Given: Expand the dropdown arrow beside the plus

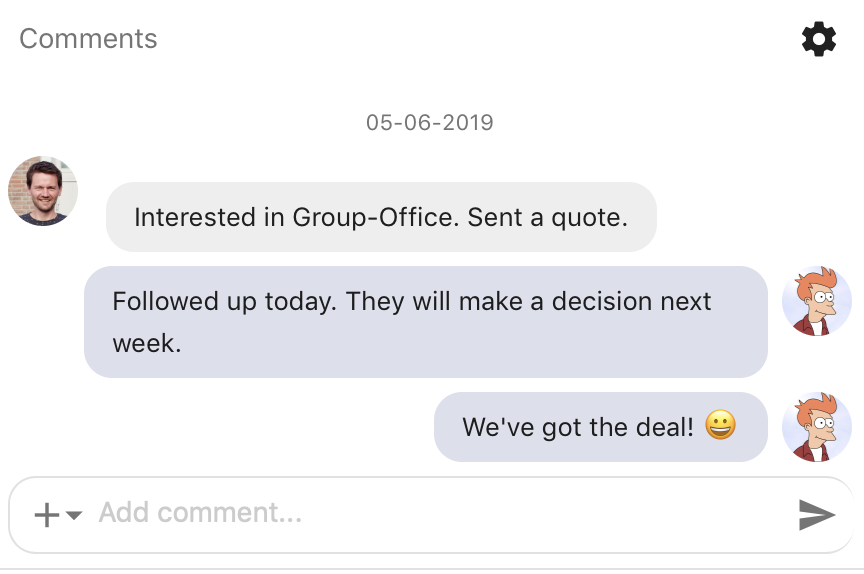Looking at the screenshot, I should 74,515.
